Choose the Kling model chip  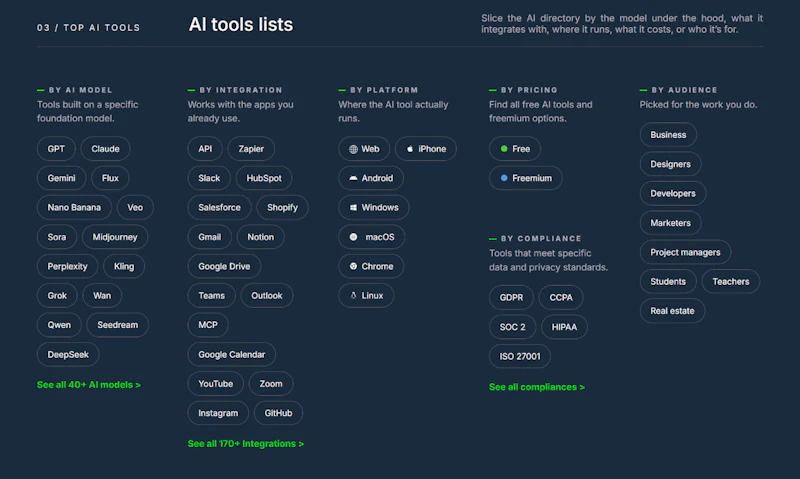(x=124, y=266)
